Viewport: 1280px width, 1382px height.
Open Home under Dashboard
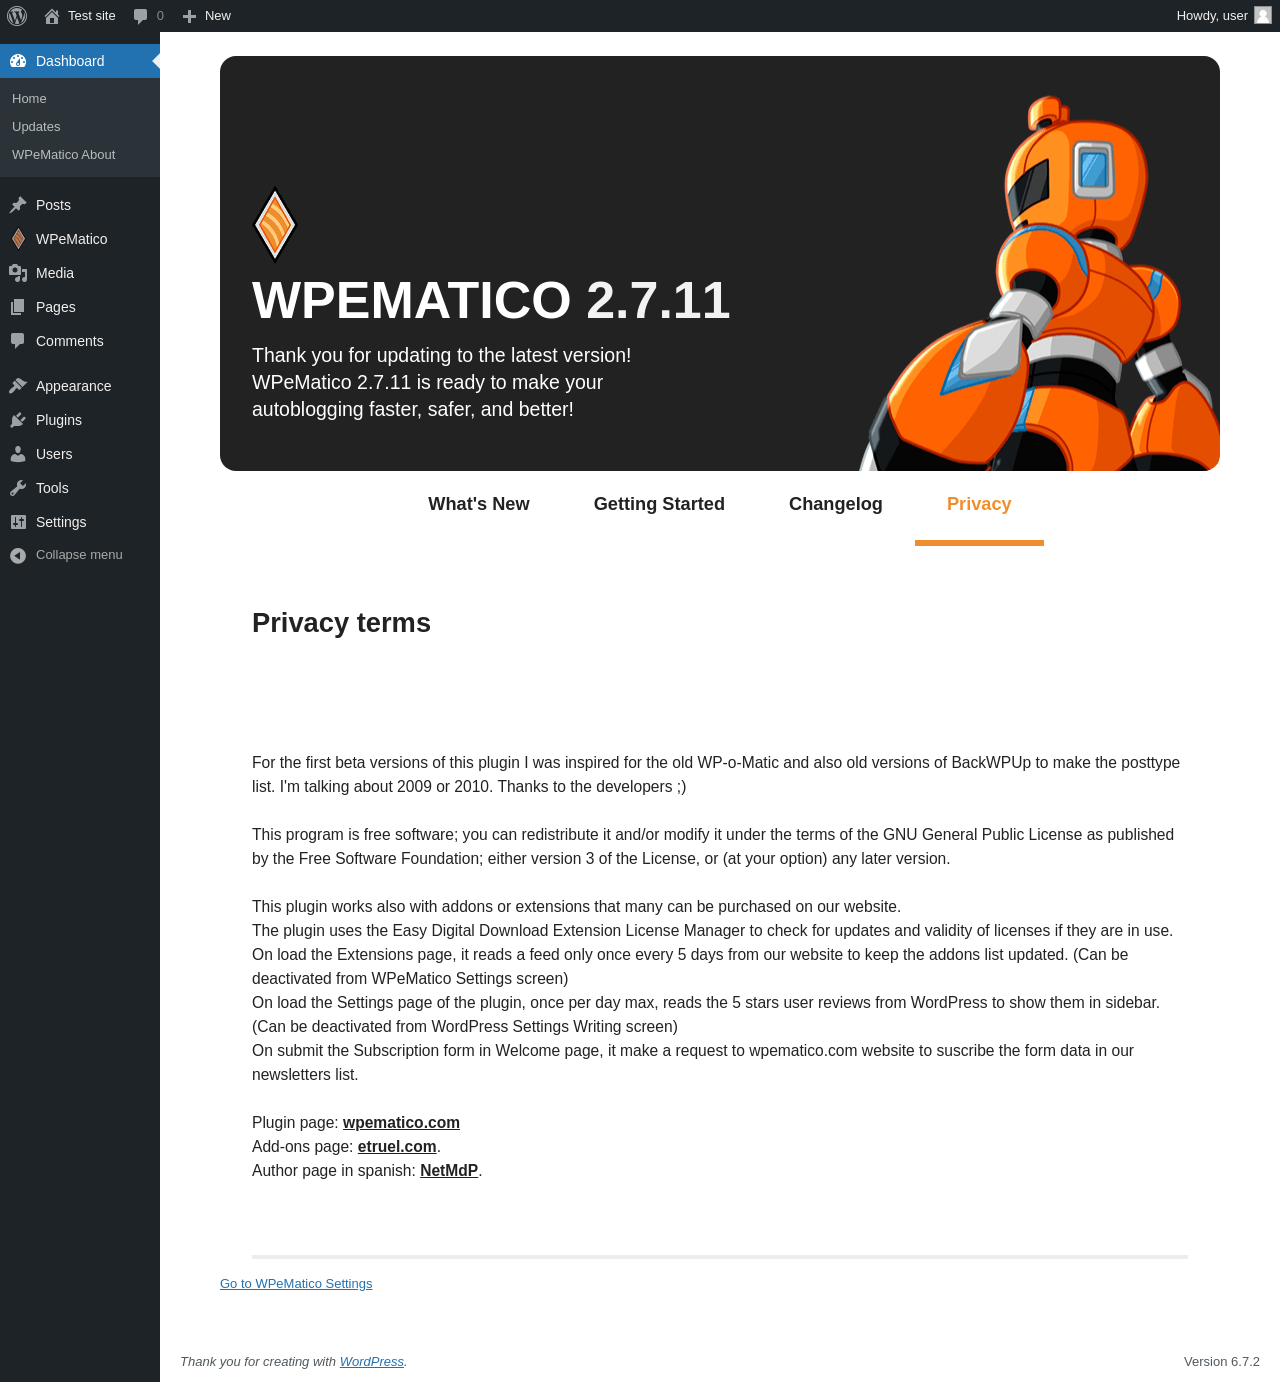[29, 99]
